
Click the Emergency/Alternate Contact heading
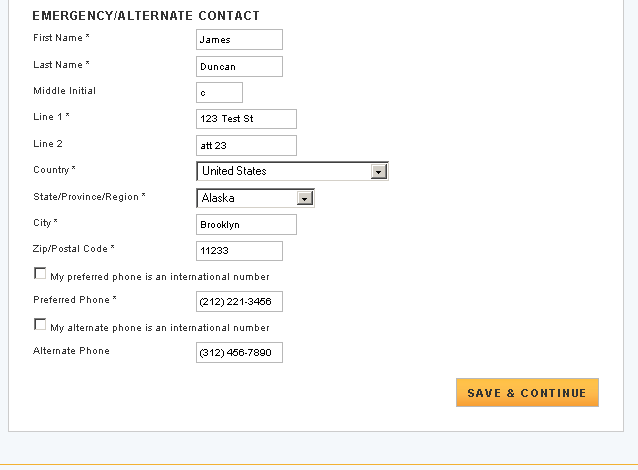coord(146,16)
